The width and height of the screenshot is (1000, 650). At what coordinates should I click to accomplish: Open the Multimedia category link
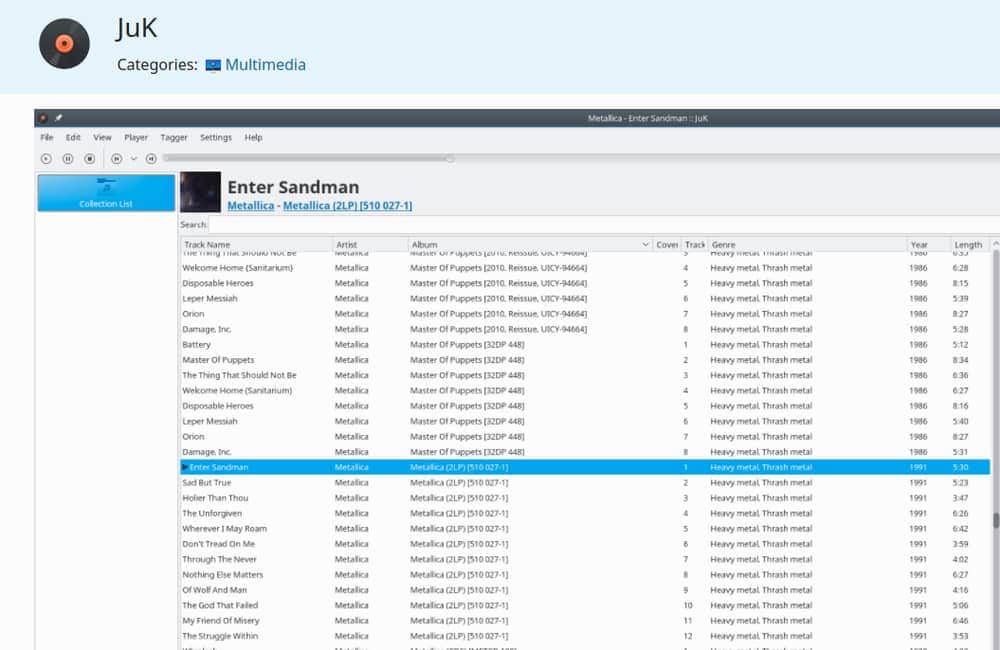(265, 64)
